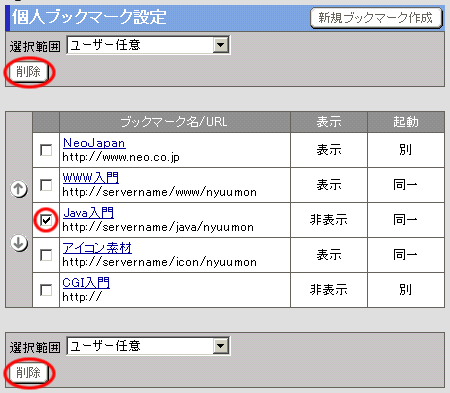Screen dimensions: 450x393
Task: Click the URL http://www.neo.co.jp
Action: pyautogui.click(x=121, y=157)
